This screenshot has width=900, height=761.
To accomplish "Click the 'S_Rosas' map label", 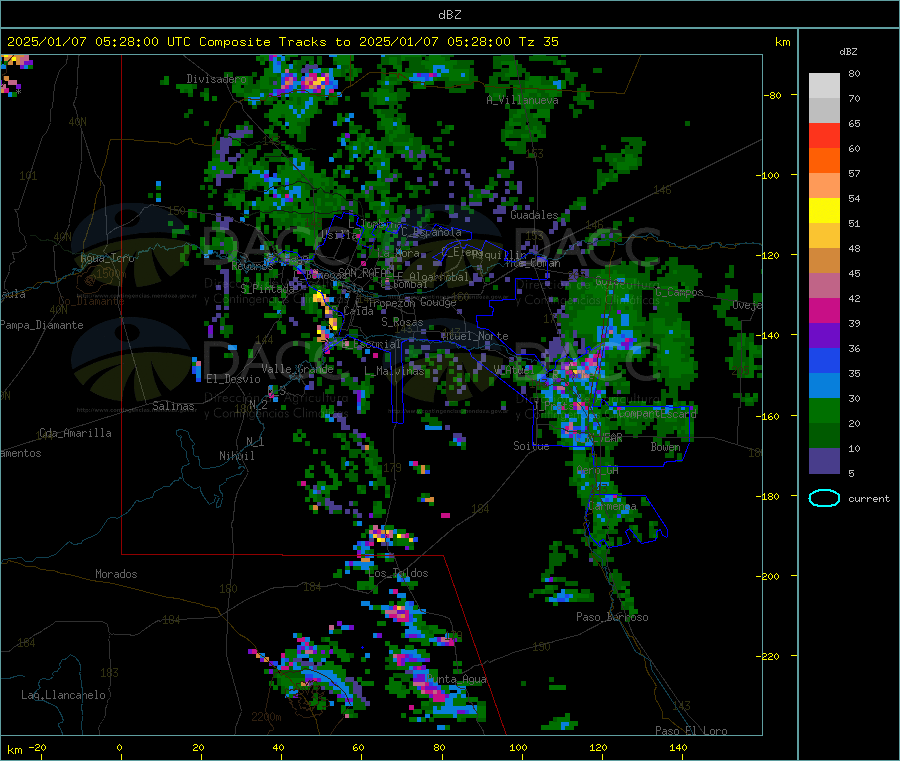I will pyautogui.click(x=402, y=323).
